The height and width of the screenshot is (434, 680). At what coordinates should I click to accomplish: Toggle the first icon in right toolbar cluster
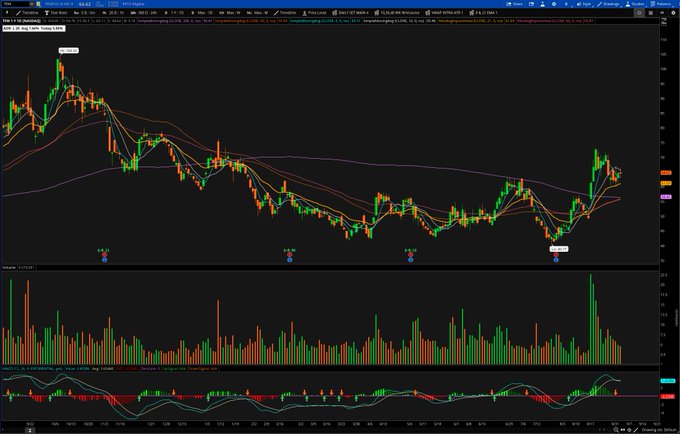click(639, 13)
